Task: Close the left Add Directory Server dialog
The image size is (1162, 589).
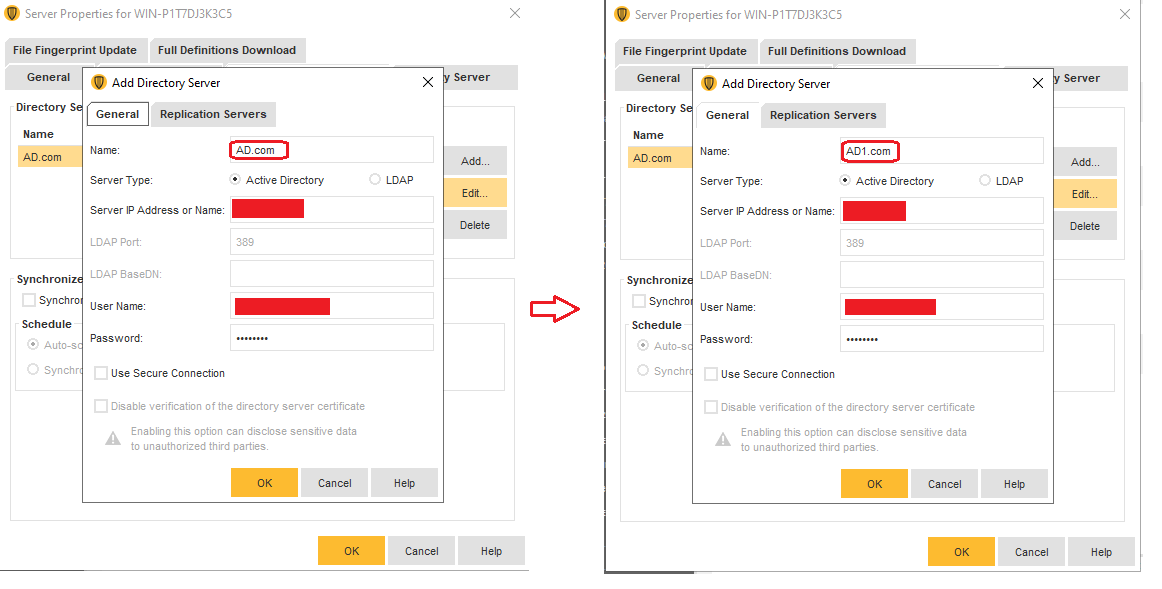Action: click(427, 82)
